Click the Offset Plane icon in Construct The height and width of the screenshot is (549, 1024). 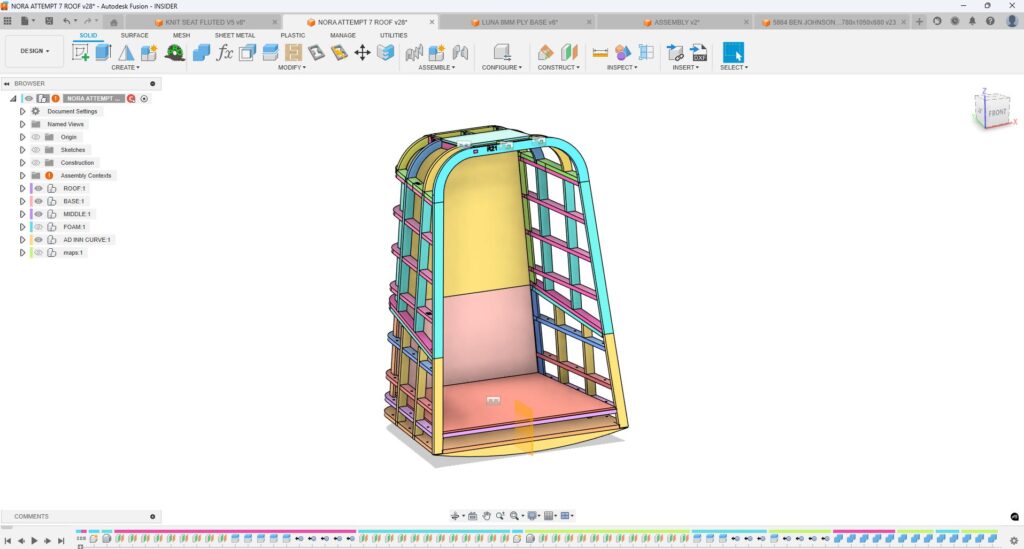pos(546,52)
